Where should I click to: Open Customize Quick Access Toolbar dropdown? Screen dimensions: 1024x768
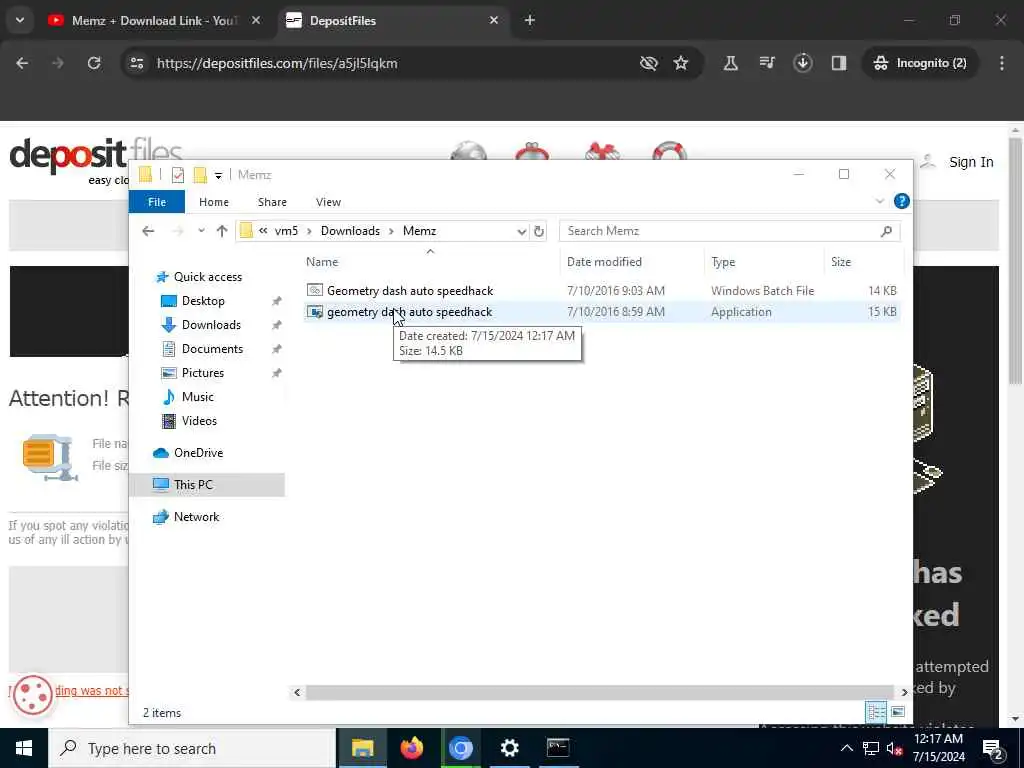click(x=218, y=176)
